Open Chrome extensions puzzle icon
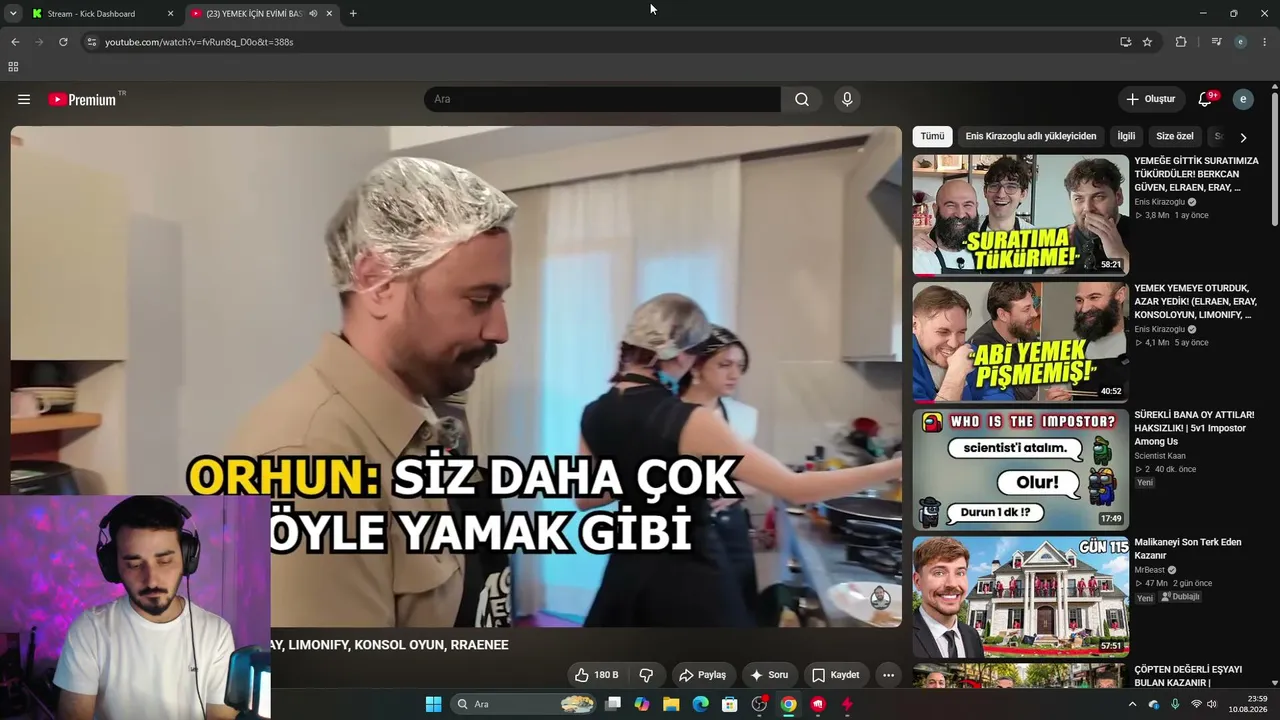1280x720 pixels. coord(1181,42)
